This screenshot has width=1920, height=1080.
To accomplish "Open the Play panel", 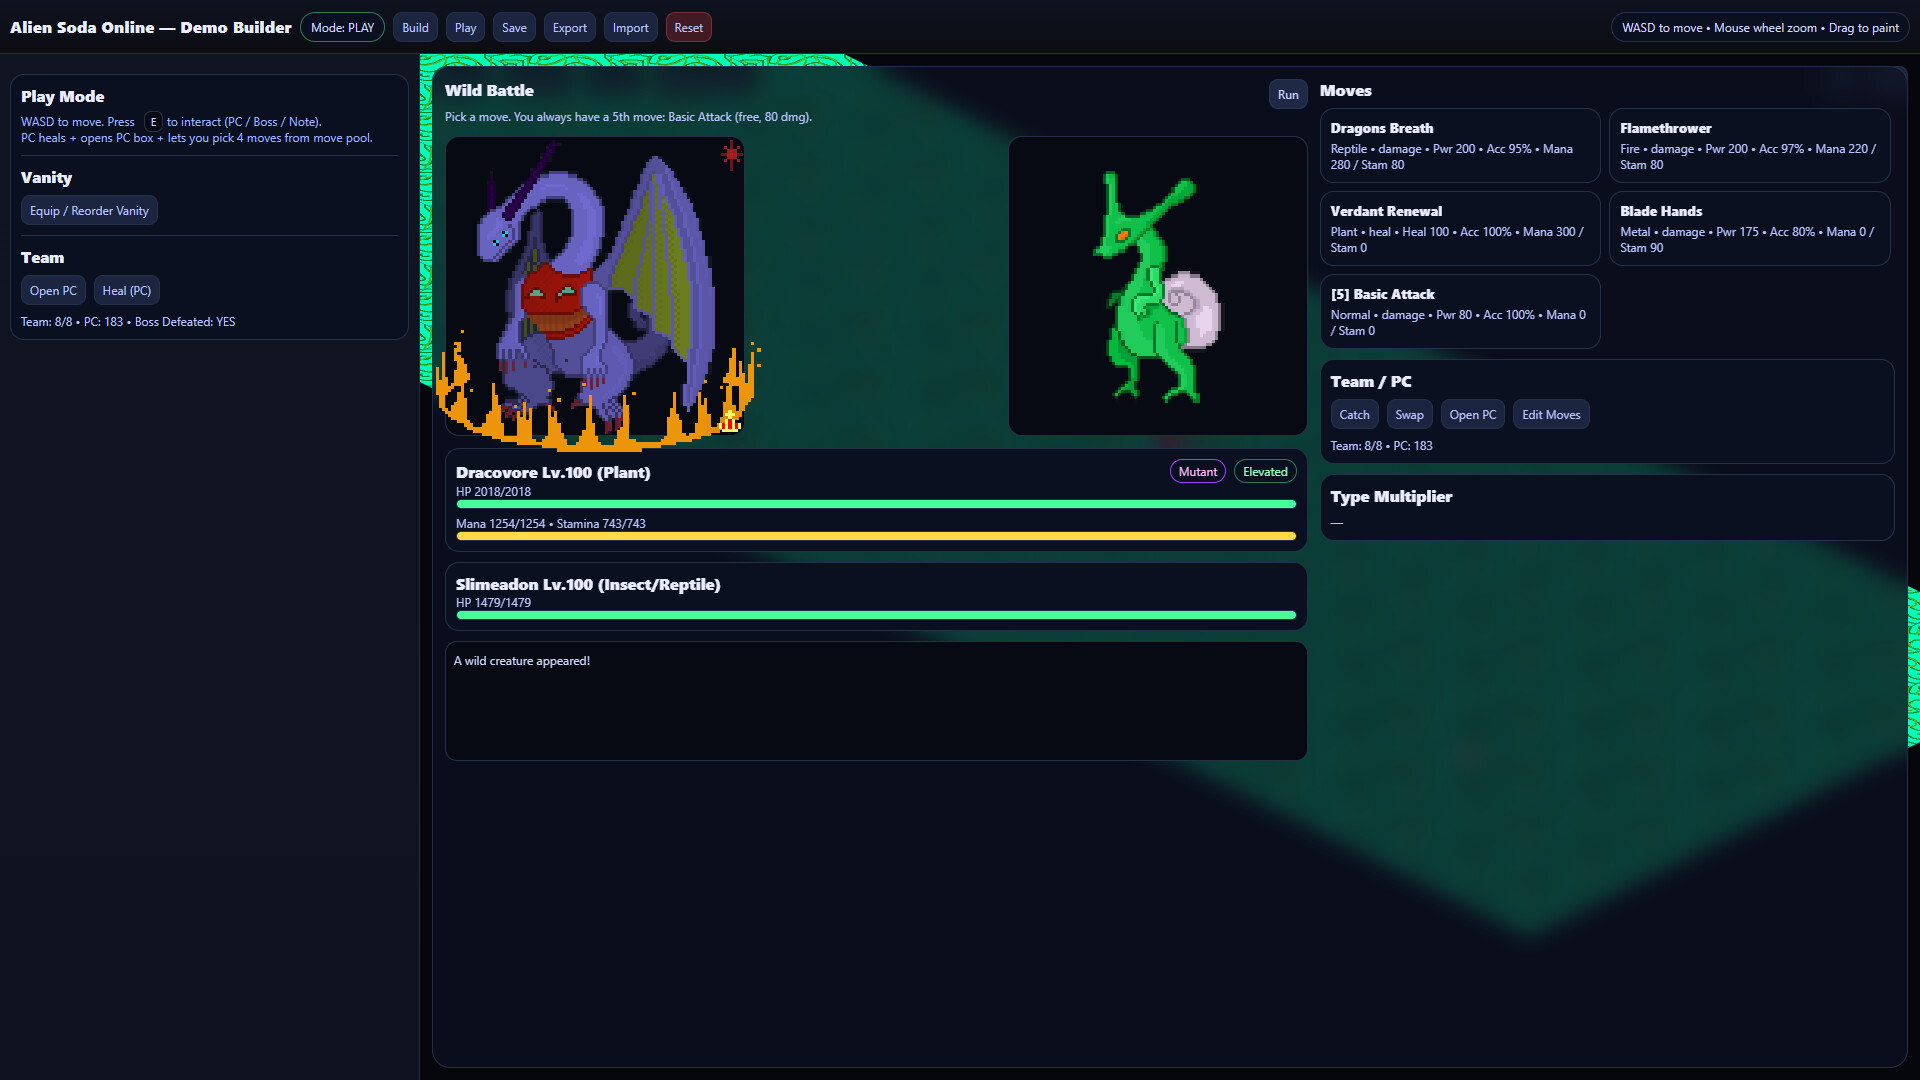I will 464,27.
